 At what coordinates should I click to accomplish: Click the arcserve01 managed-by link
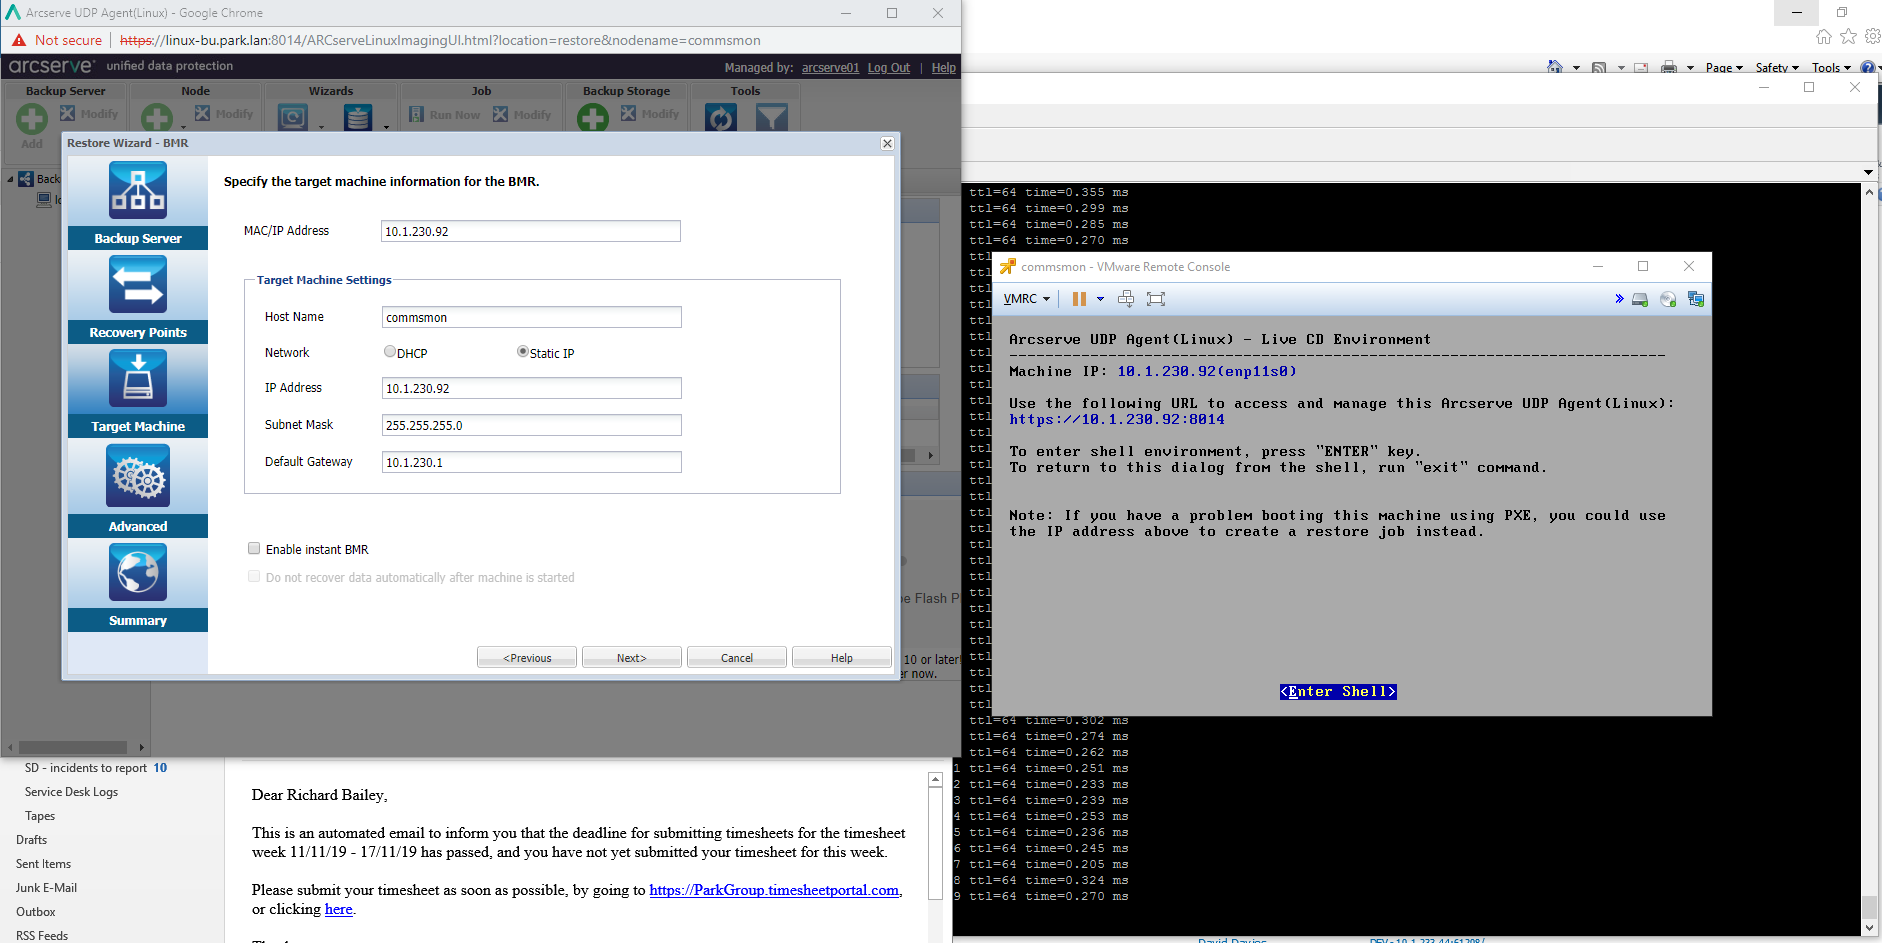click(830, 68)
